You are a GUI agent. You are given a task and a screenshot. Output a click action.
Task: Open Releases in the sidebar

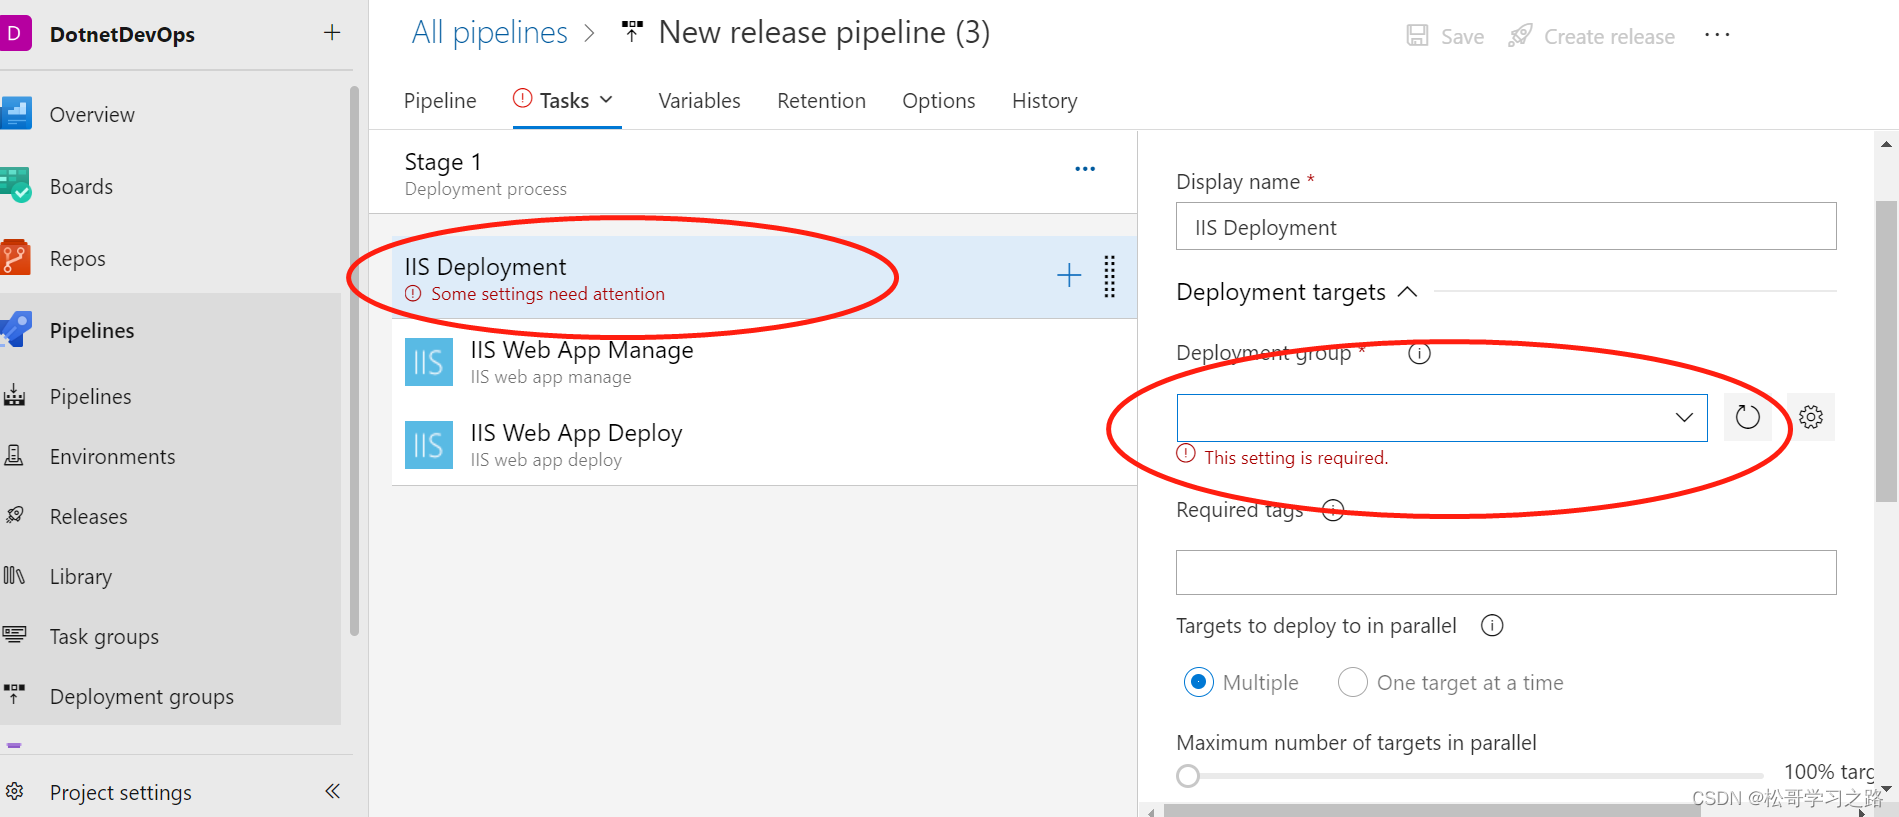(88, 517)
